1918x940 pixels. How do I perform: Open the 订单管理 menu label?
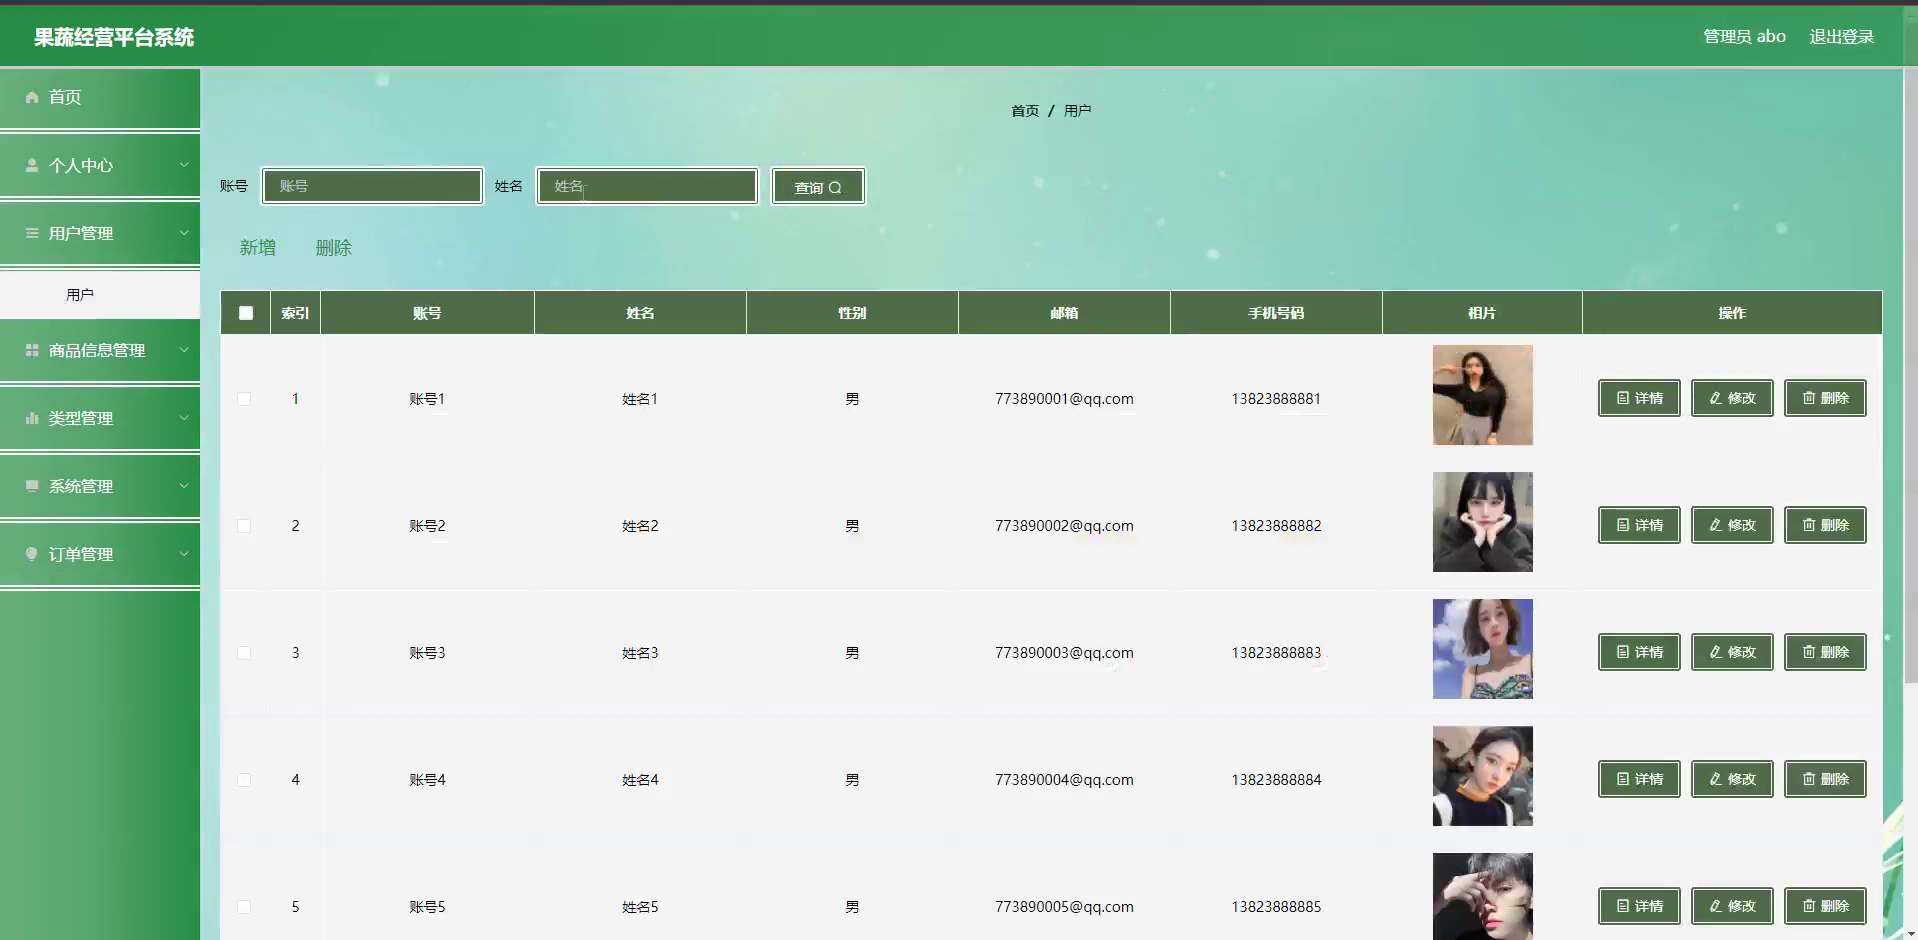[x=81, y=554]
